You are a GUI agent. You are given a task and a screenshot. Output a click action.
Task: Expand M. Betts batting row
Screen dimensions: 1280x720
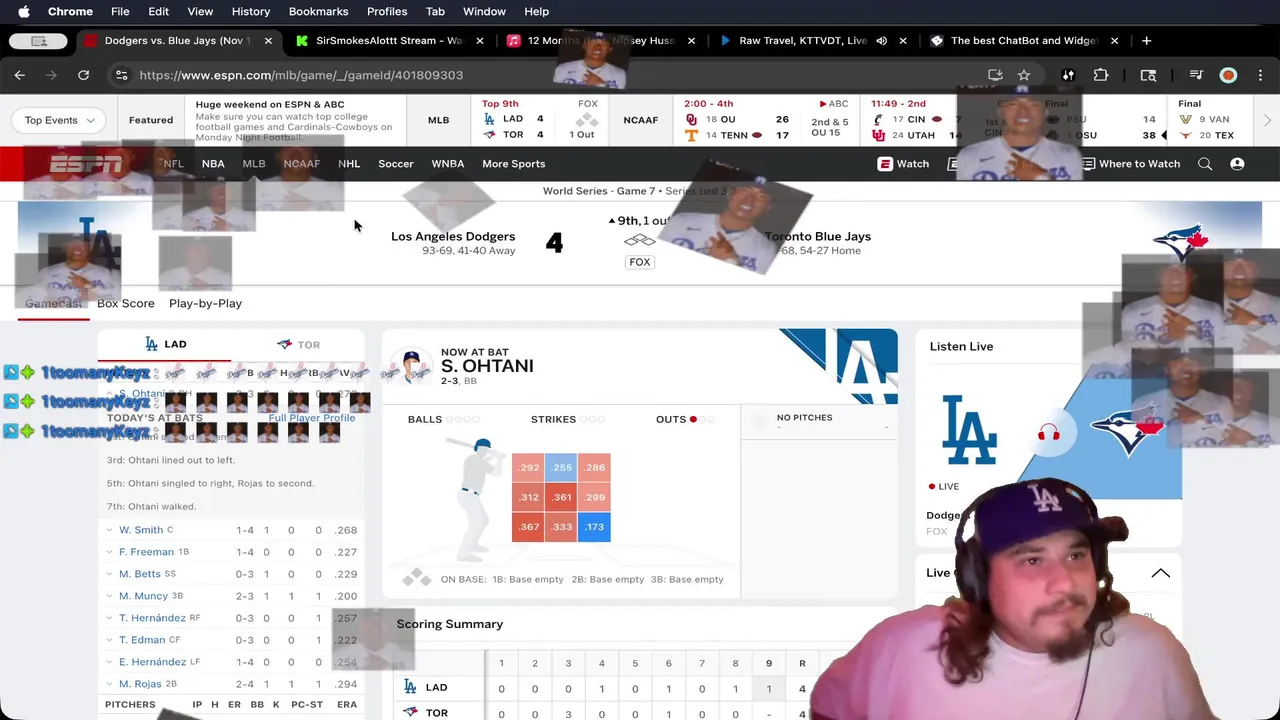(109, 574)
